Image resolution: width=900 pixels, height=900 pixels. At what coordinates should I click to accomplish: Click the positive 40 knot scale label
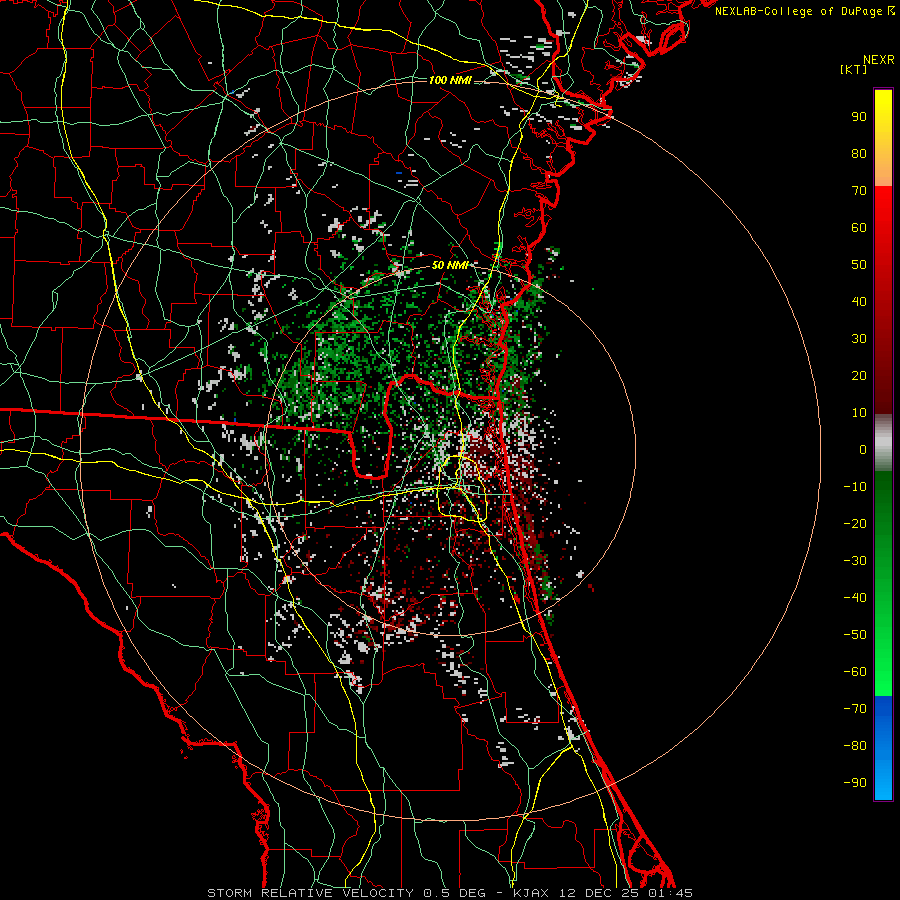(859, 301)
